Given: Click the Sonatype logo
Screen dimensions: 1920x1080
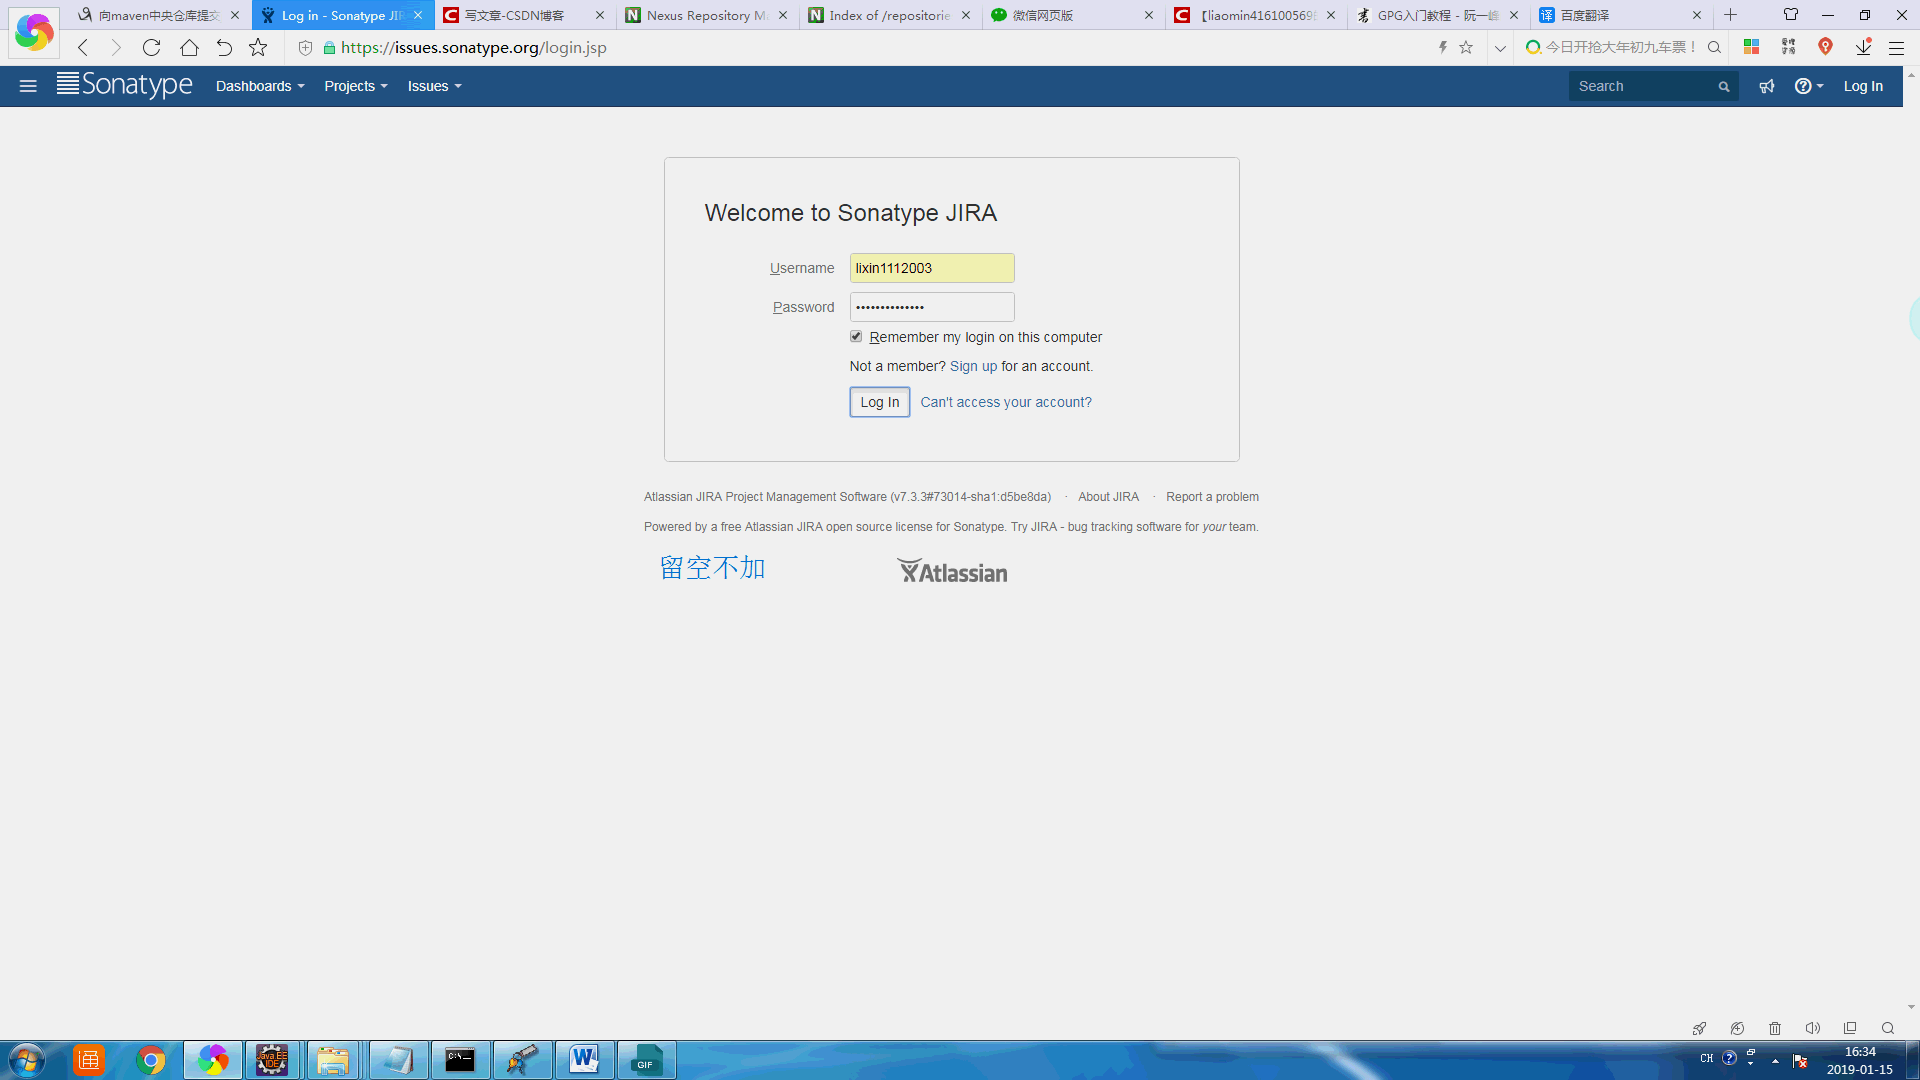Looking at the screenshot, I should [x=125, y=85].
